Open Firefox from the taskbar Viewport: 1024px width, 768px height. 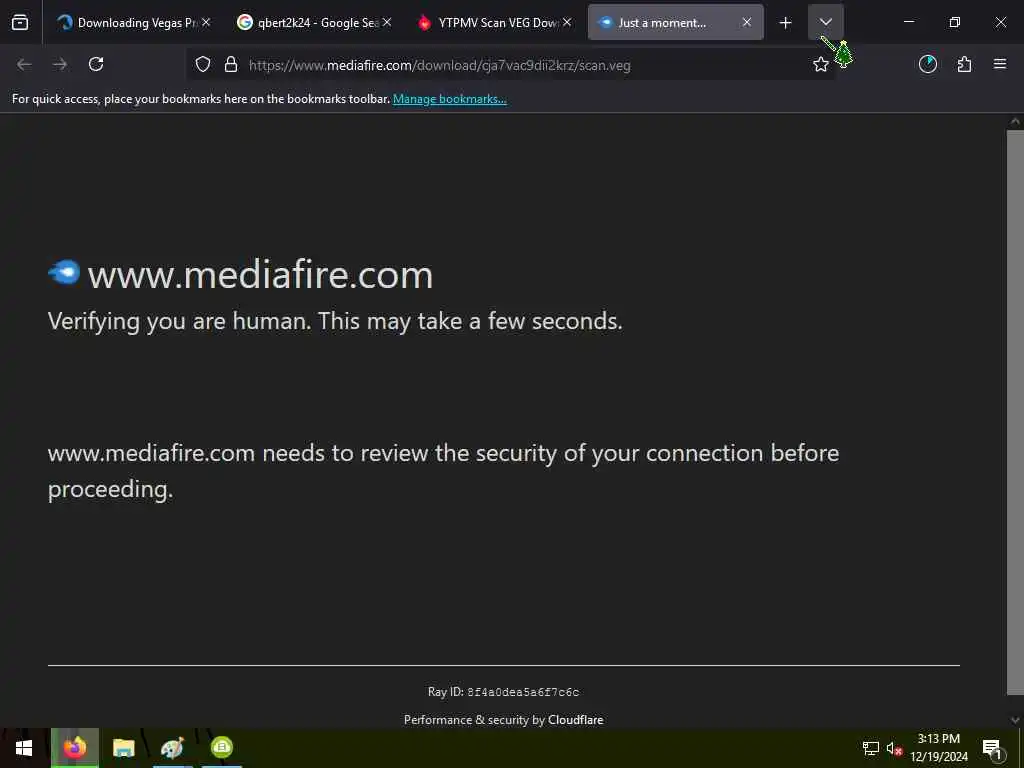pyautogui.click(x=74, y=748)
